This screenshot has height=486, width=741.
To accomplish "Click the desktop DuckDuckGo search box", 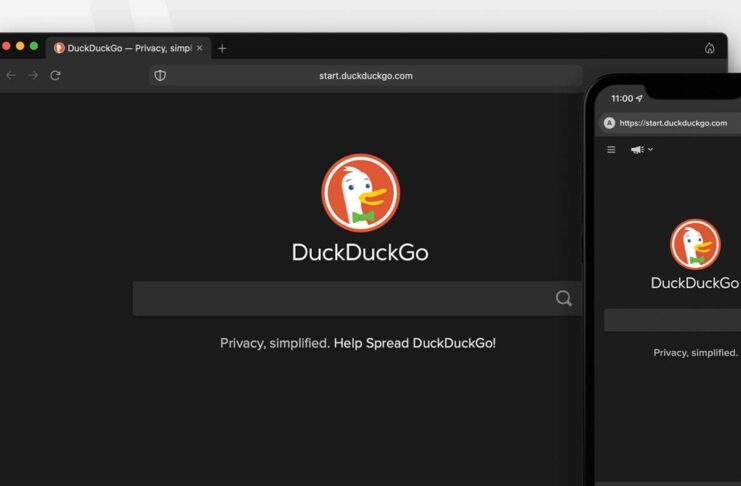I will (357, 298).
